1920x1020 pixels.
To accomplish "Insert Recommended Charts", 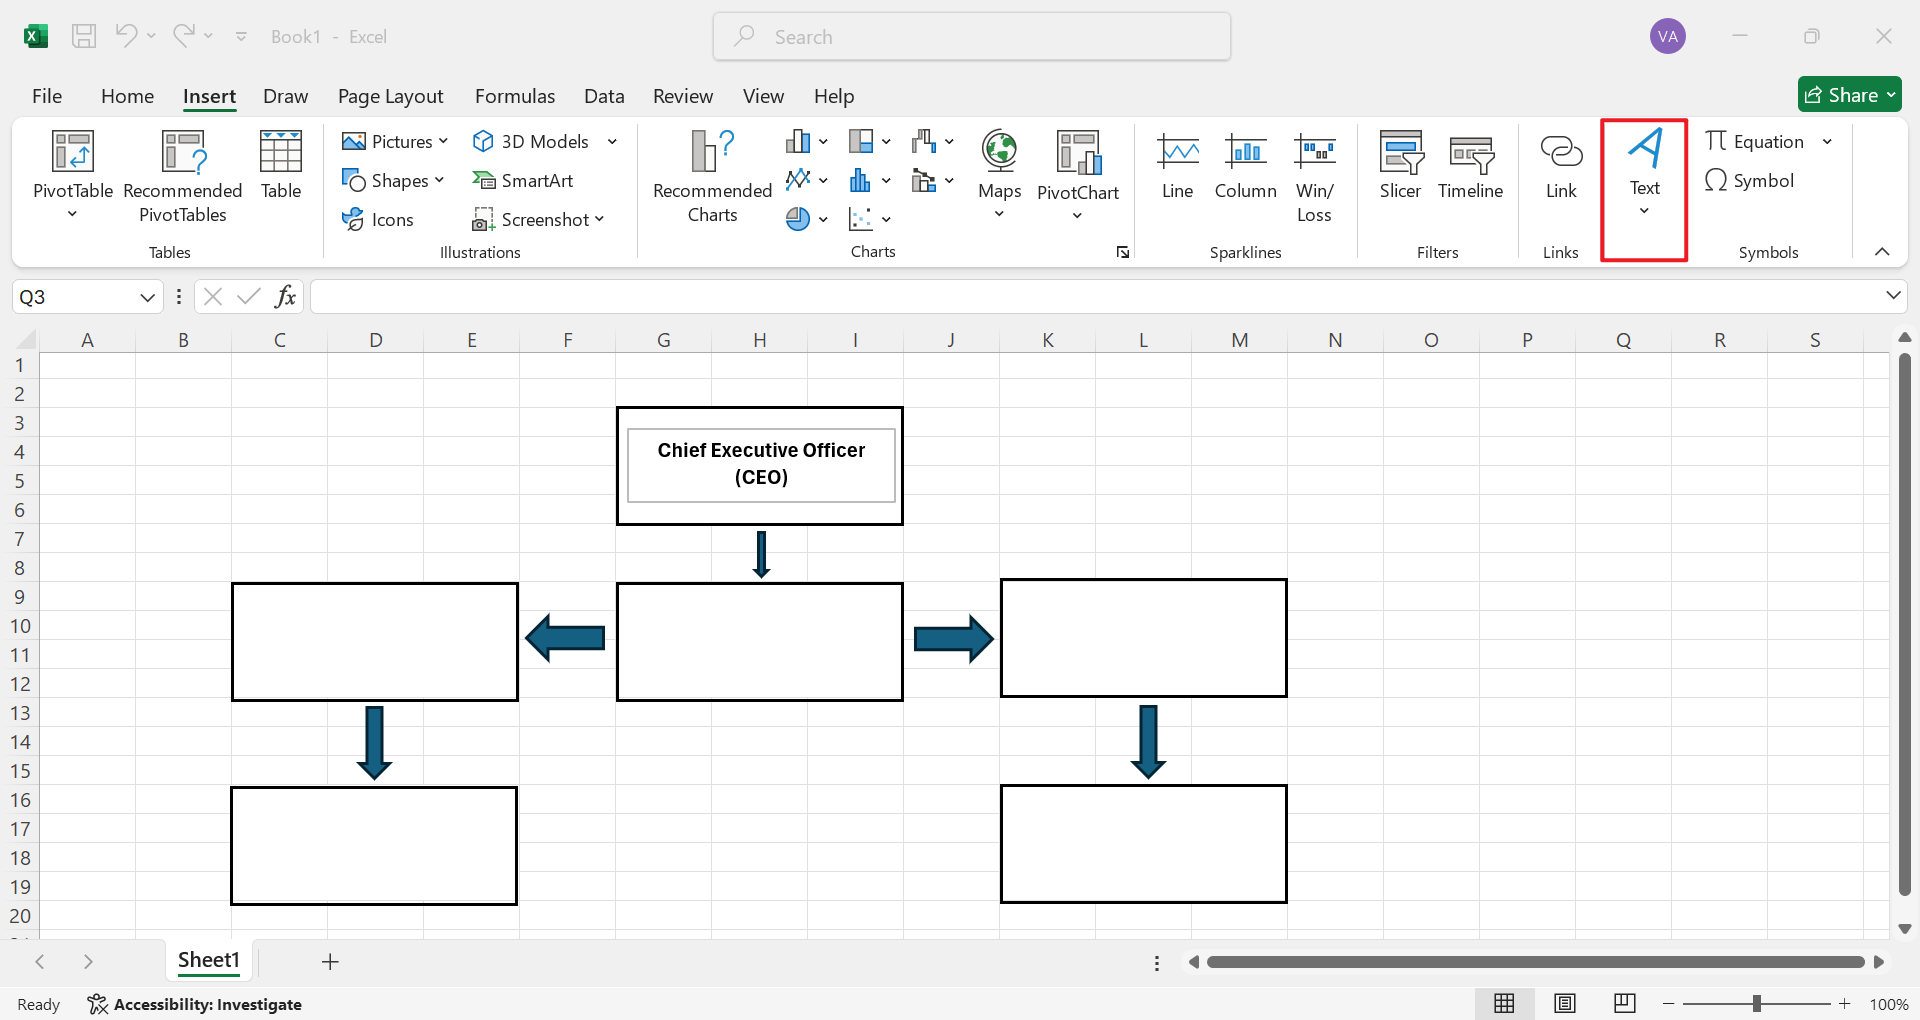I will (x=711, y=176).
